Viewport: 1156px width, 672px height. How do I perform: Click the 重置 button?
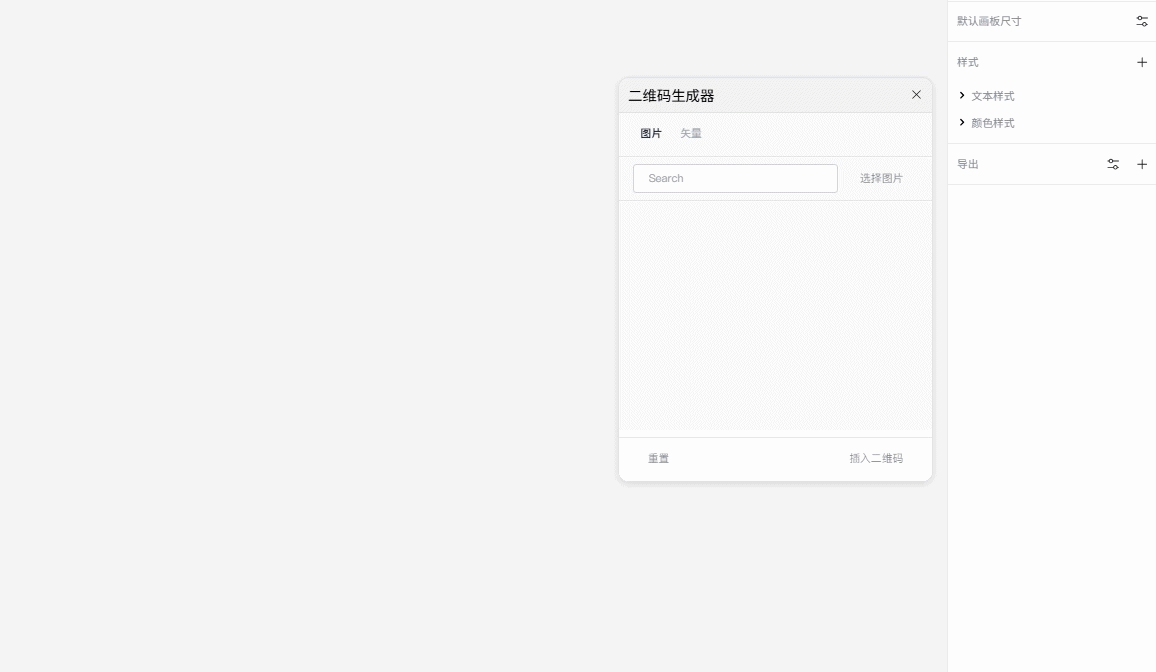tap(658, 458)
